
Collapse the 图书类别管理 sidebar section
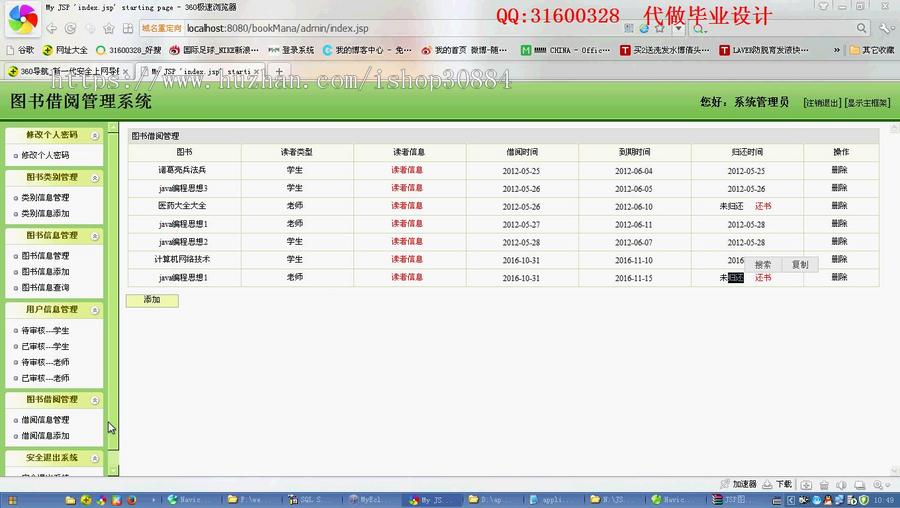(x=95, y=178)
